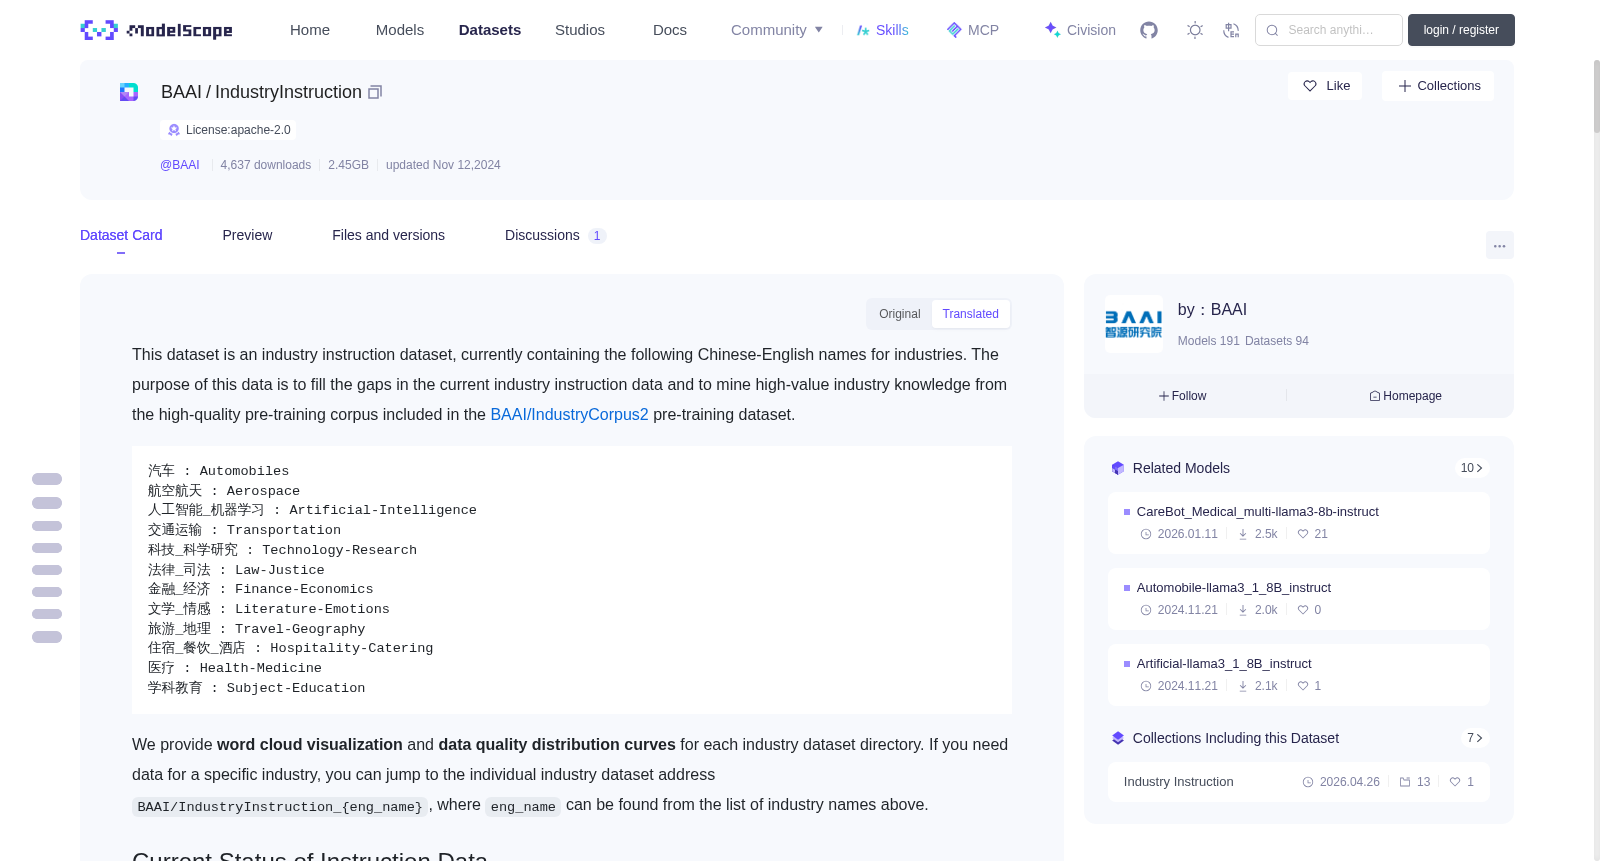Open the Docs menu item
The height and width of the screenshot is (861, 1600).
pyautogui.click(x=670, y=30)
